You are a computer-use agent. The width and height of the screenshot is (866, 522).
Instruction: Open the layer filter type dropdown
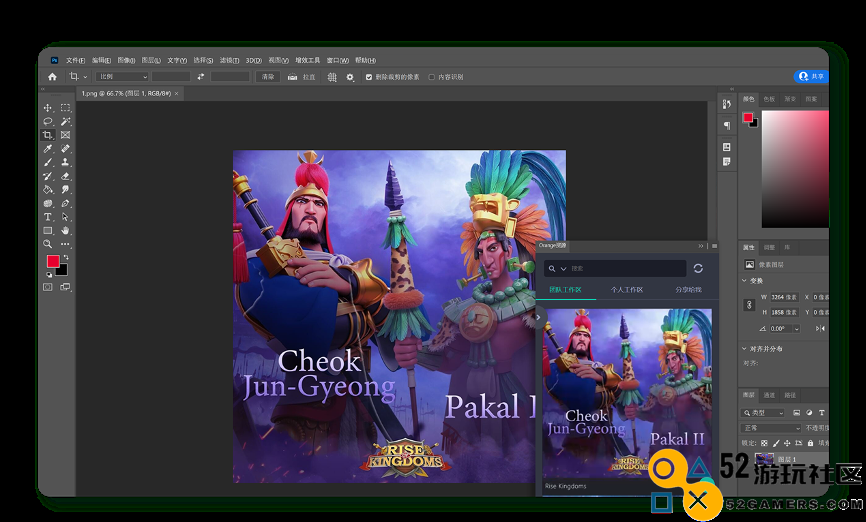(762, 413)
